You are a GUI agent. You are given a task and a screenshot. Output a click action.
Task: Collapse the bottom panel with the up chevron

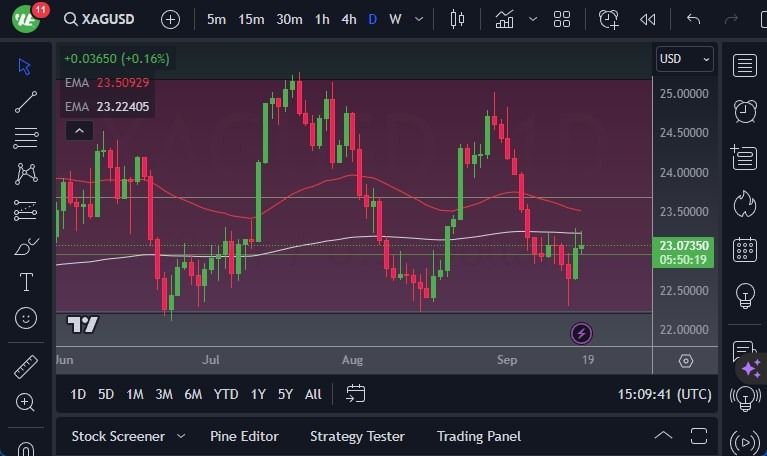coord(663,436)
